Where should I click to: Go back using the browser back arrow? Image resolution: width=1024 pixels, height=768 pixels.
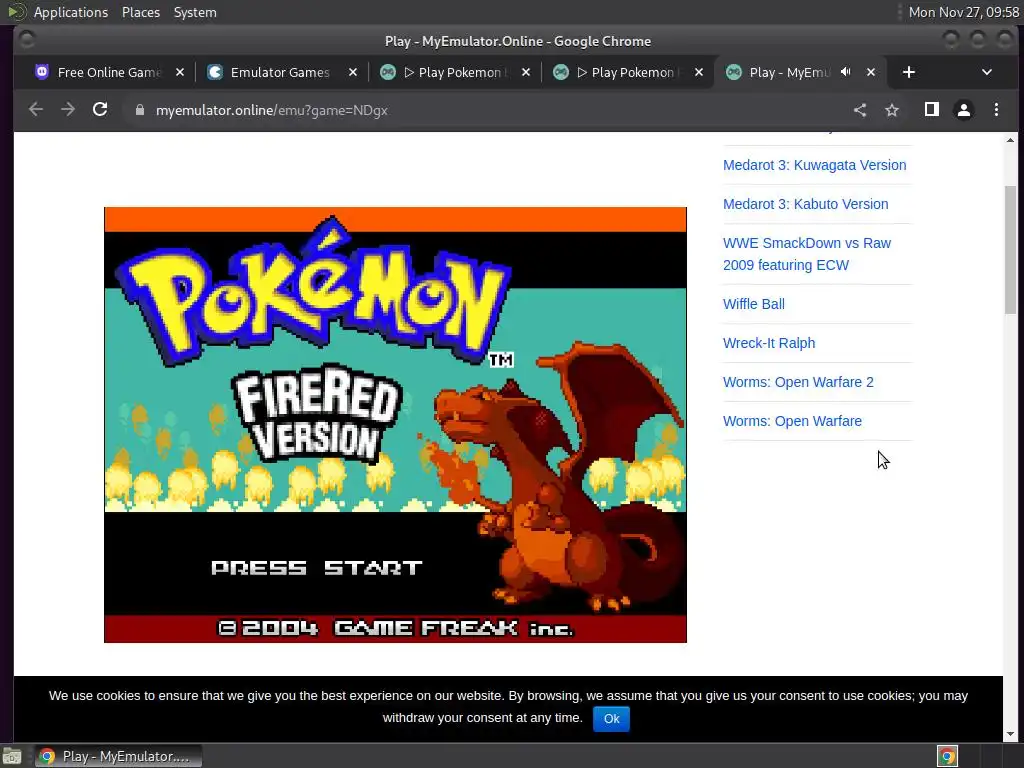[36, 110]
